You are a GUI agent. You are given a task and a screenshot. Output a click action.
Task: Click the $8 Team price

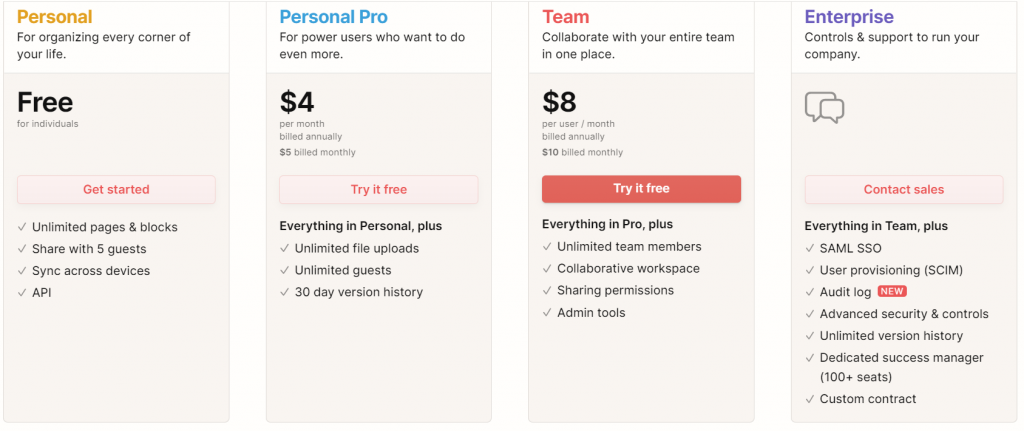pyautogui.click(x=559, y=102)
